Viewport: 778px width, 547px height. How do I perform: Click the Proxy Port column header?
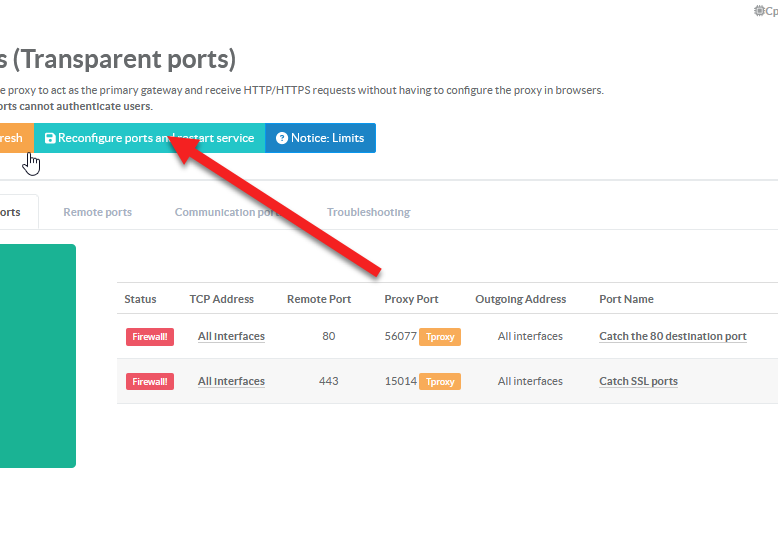411,299
